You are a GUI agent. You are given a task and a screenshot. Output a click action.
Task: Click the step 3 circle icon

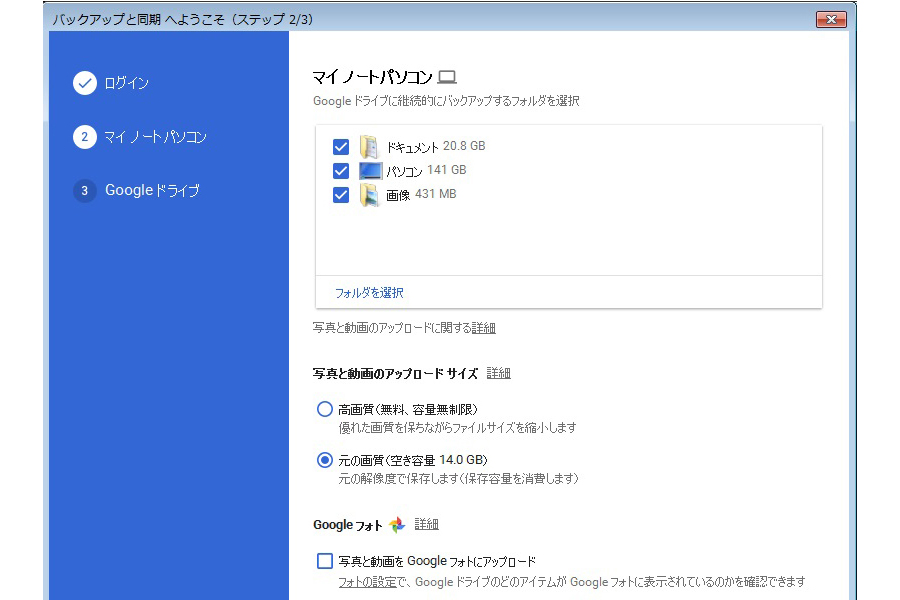coord(85,190)
